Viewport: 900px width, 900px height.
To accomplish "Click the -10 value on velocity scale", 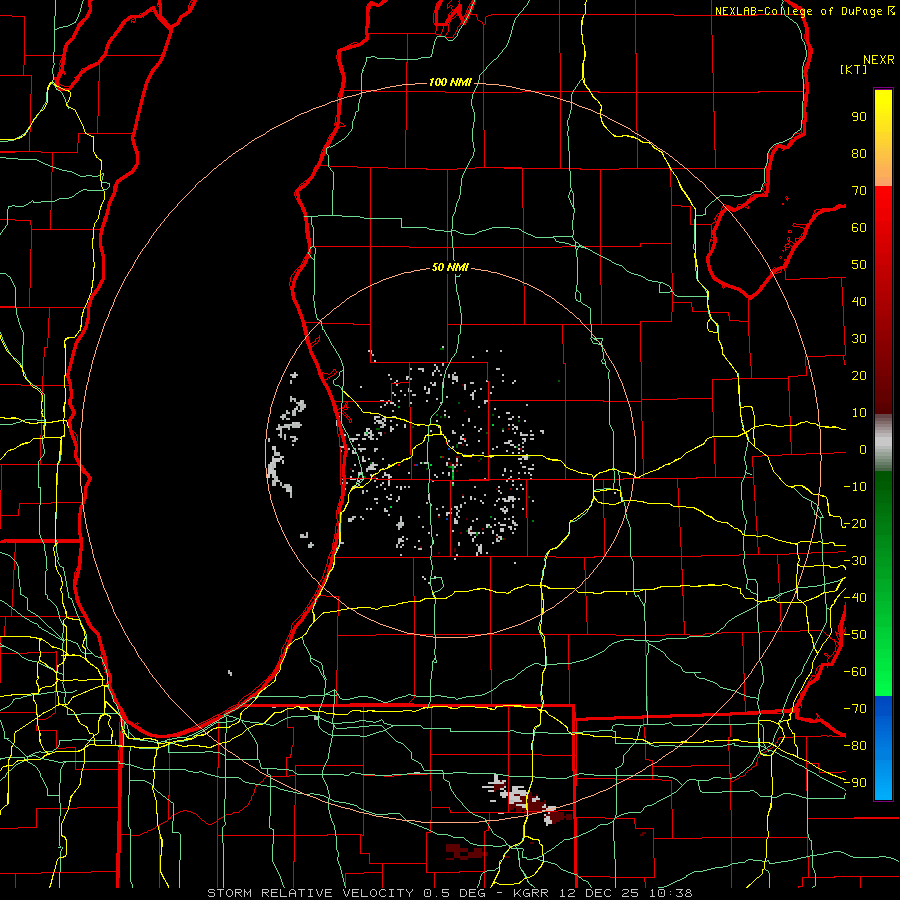I will pos(855,487).
